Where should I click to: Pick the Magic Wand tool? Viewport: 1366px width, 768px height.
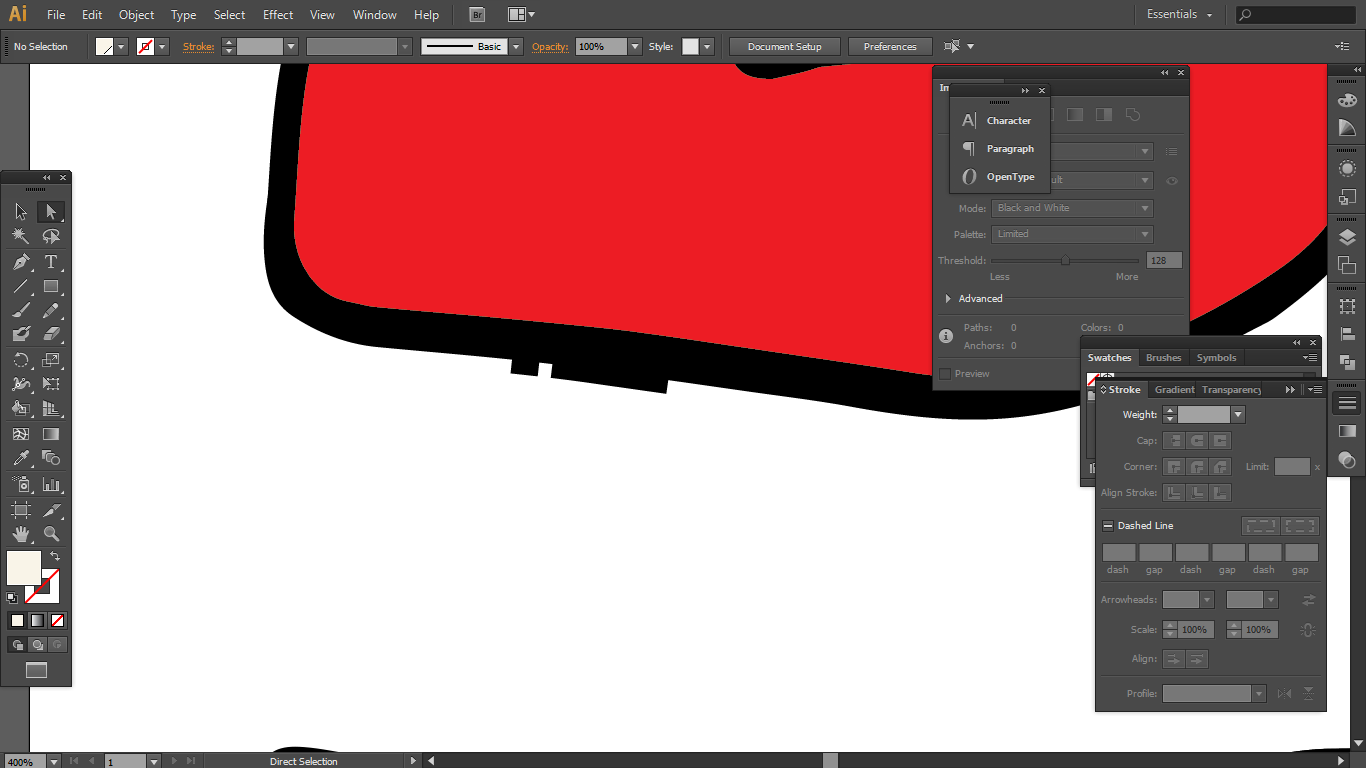coord(21,237)
